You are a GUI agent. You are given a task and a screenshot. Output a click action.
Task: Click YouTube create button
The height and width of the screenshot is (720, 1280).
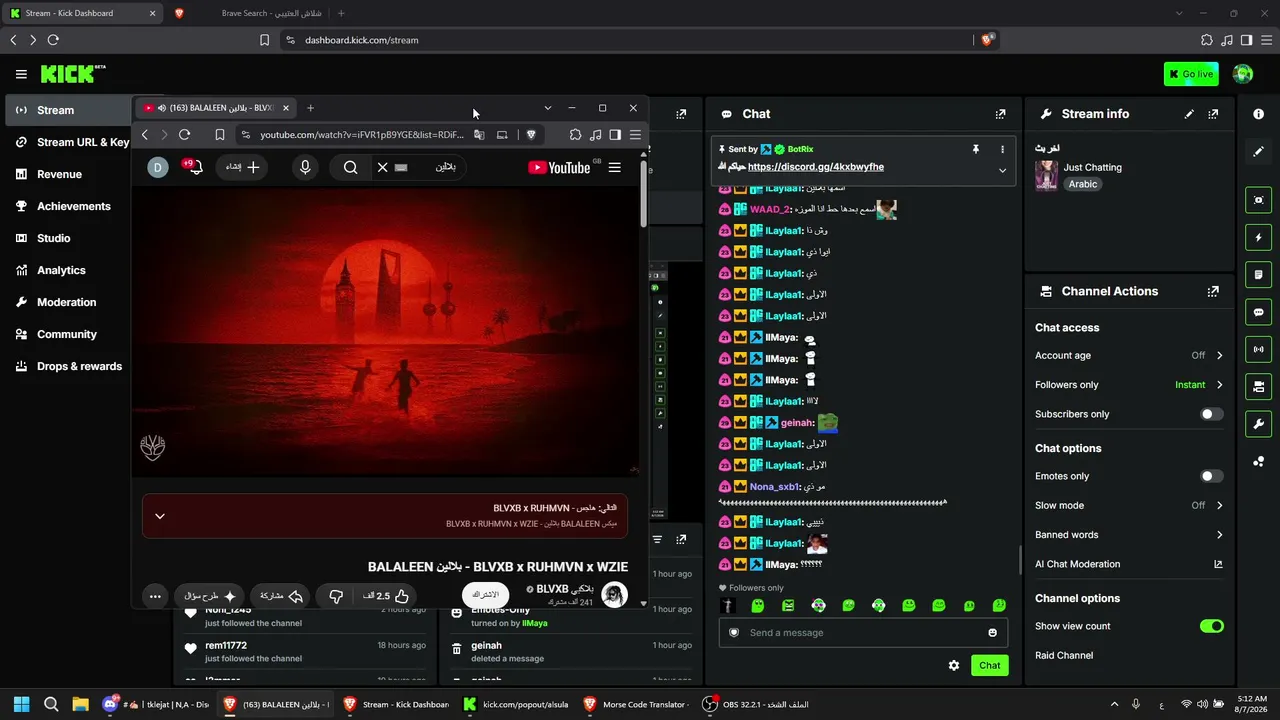point(243,167)
